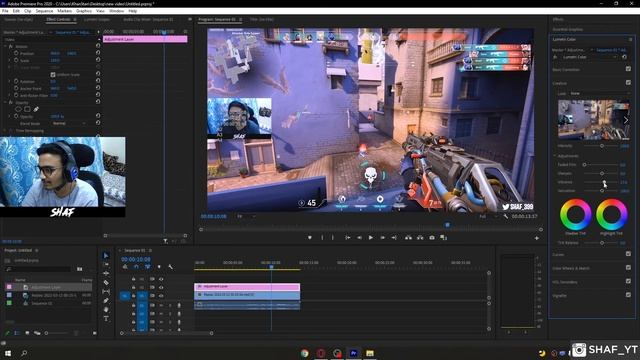Open Windows Start menu
Image resolution: width=640 pixels, height=360 pixels.
(x=8, y=353)
